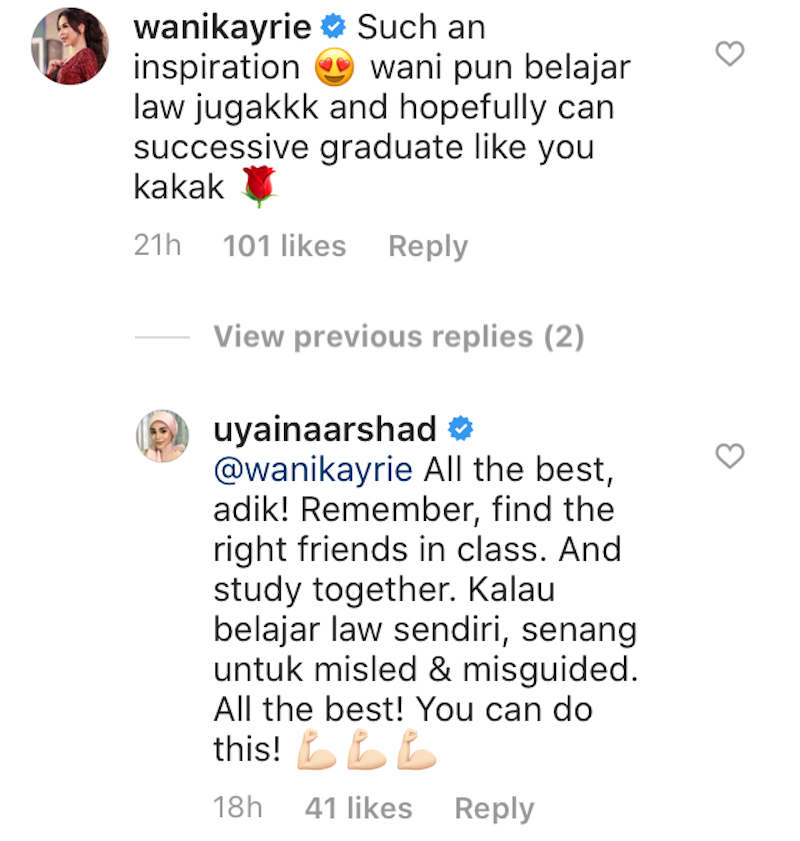Reply to uyainaarshad's comment
800x841 pixels.
click(x=494, y=809)
